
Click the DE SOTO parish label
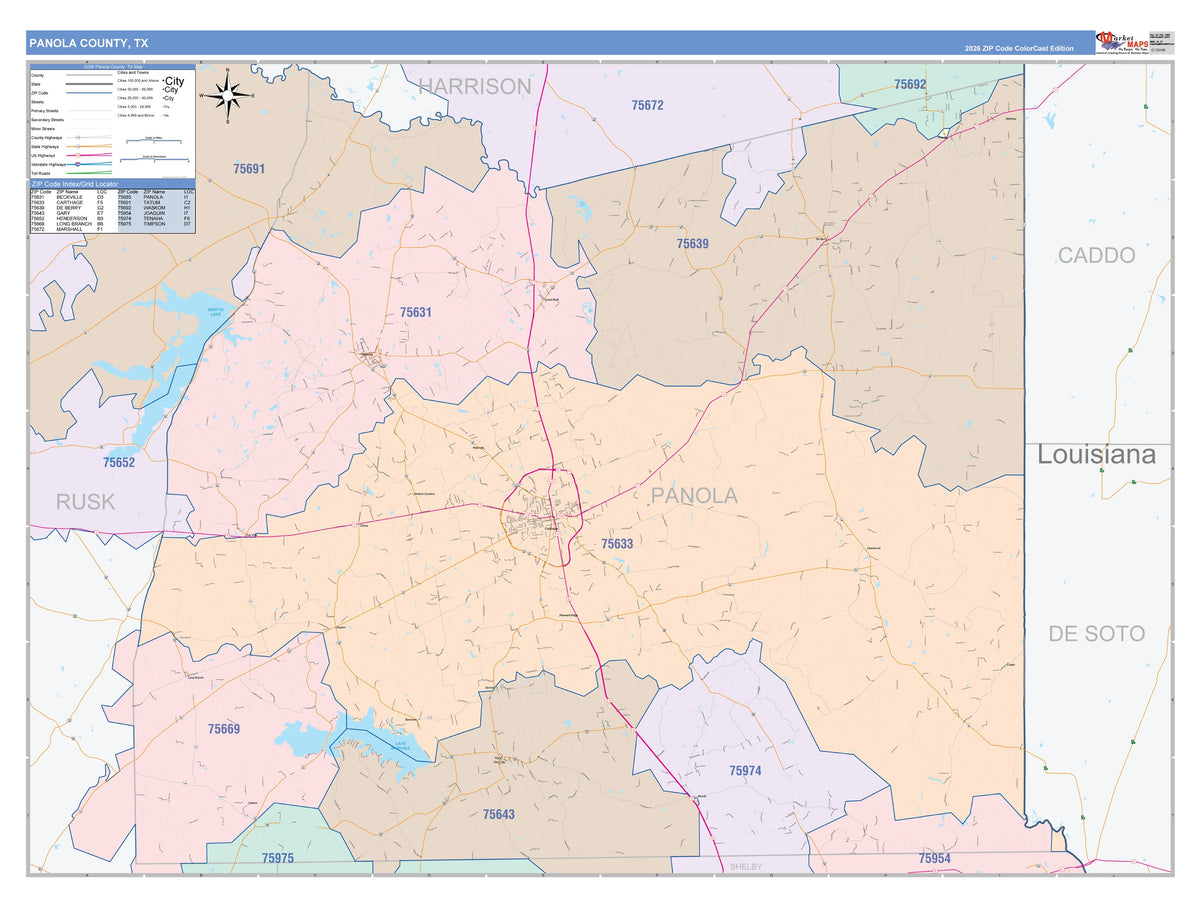1097,633
